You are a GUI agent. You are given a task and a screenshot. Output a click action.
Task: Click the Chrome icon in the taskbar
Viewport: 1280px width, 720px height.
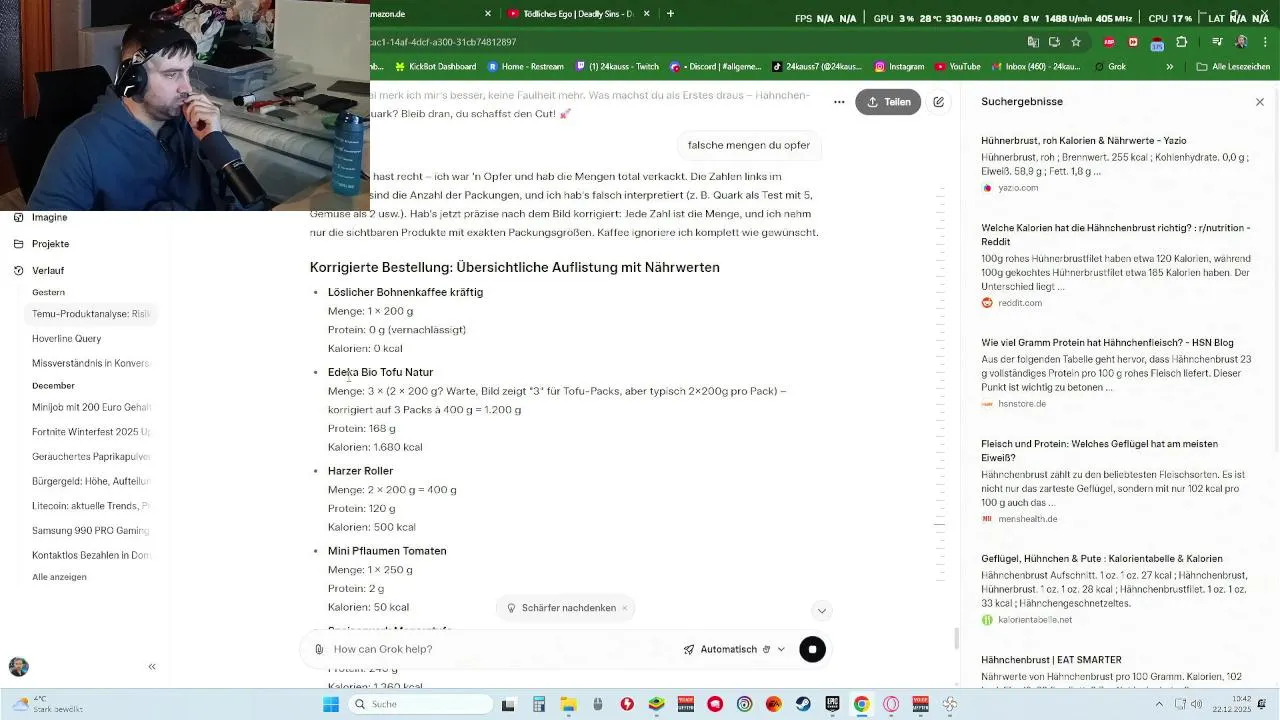click(x=861, y=704)
